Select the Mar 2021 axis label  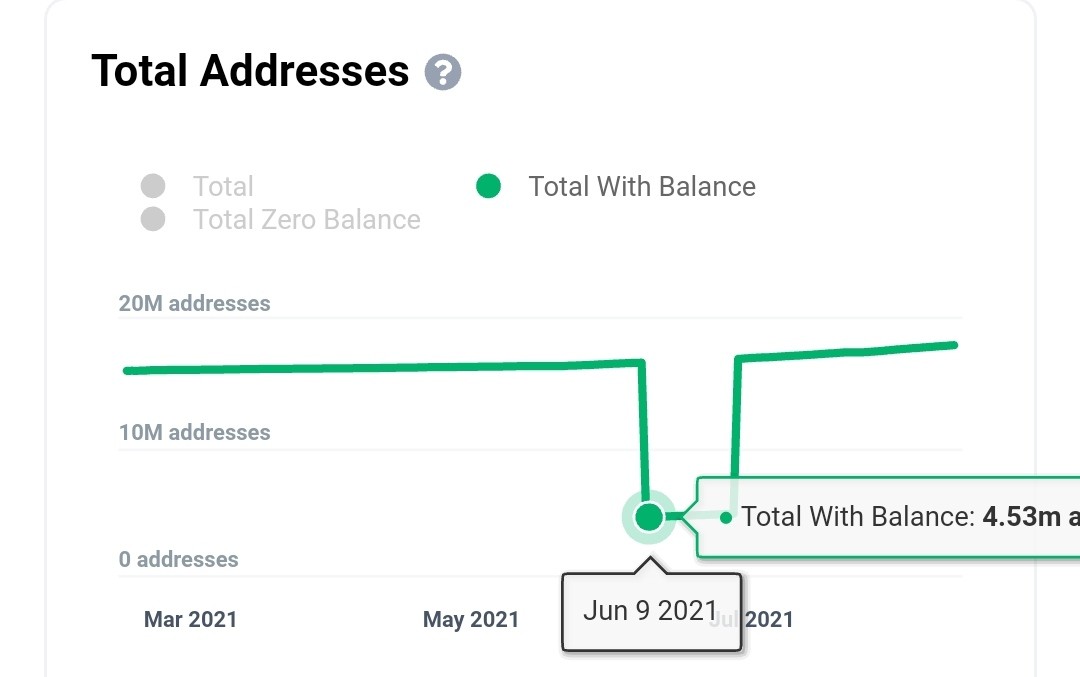pyautogui.click(x=190, y=619)
